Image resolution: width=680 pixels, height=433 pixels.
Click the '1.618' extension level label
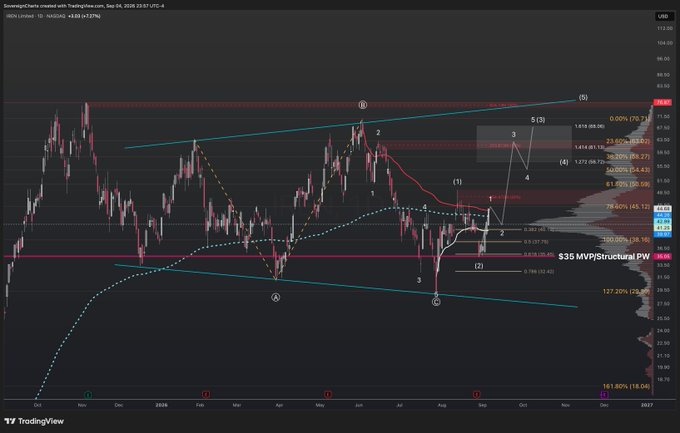point(589,126)
